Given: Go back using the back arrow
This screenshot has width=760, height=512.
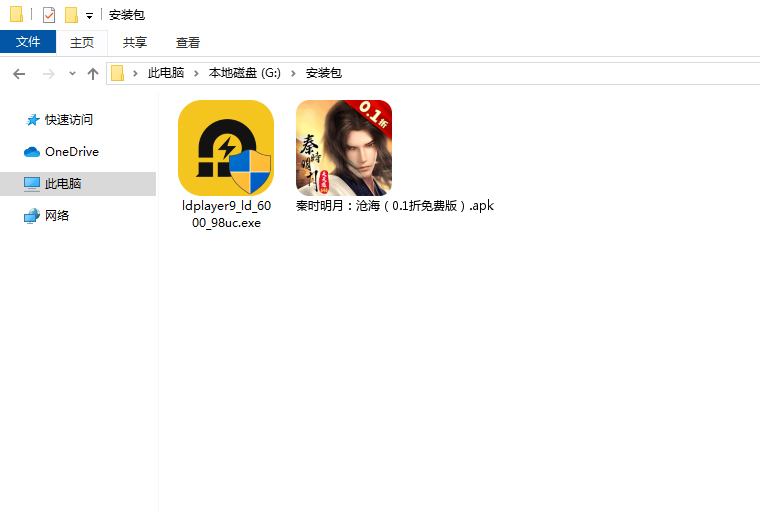Looking at the screenshot, I should [19, 73].
